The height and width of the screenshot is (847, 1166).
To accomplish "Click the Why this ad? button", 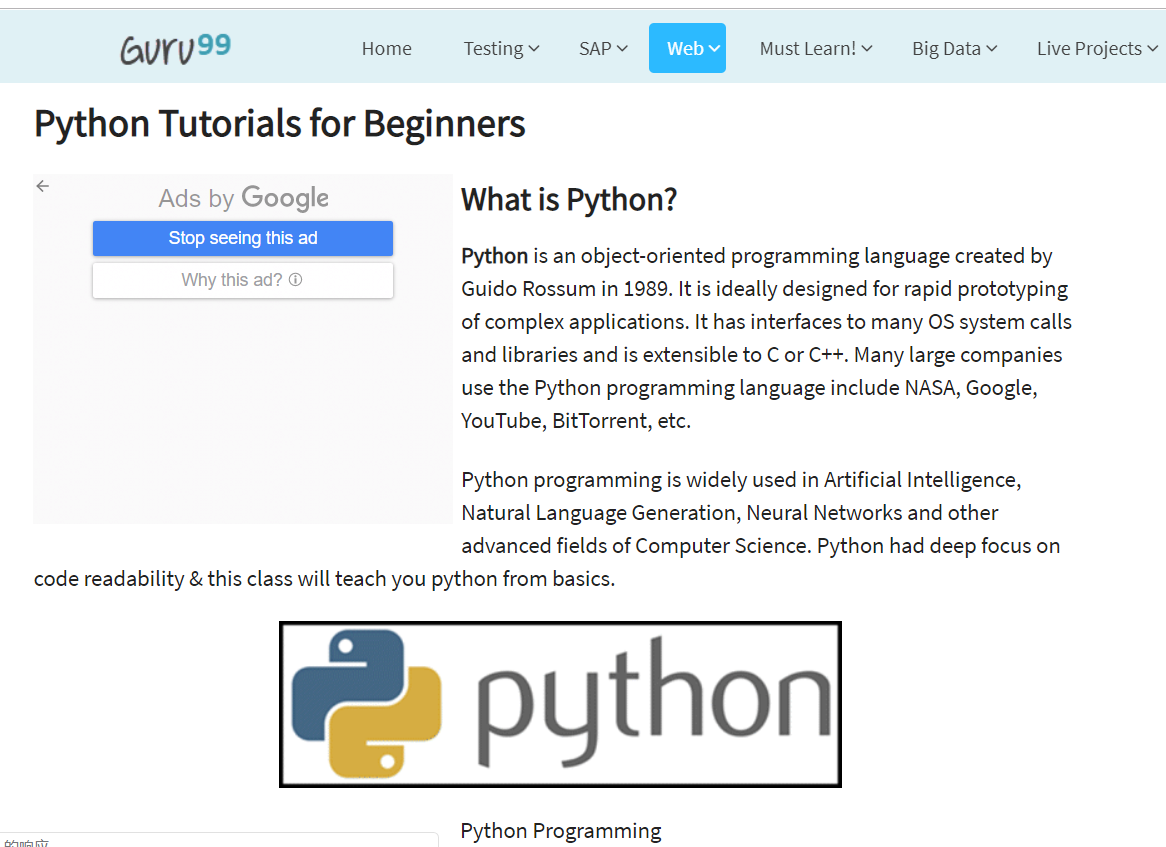I will click(243, 280).
